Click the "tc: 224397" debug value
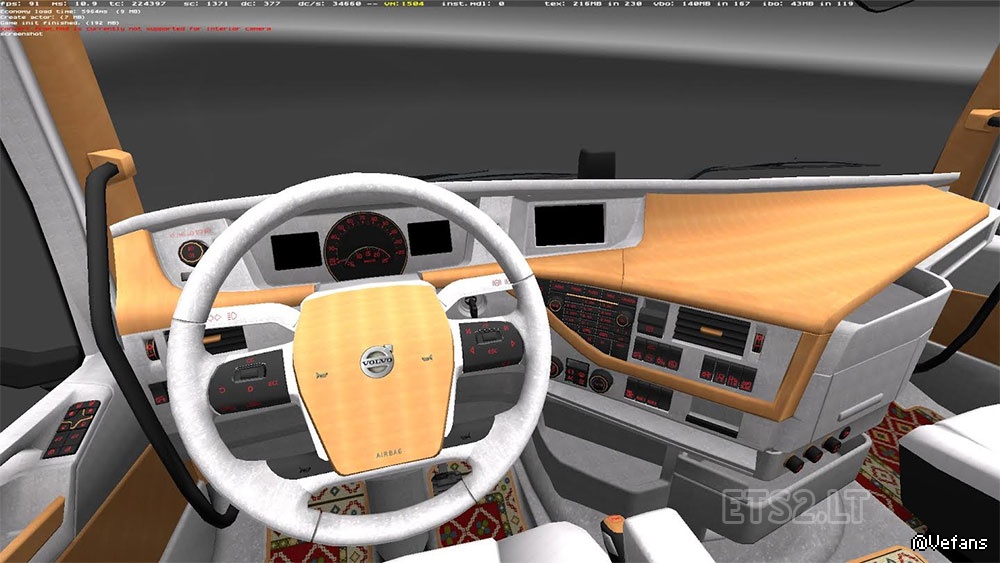The image size is (1000, 563). [138, 4]
